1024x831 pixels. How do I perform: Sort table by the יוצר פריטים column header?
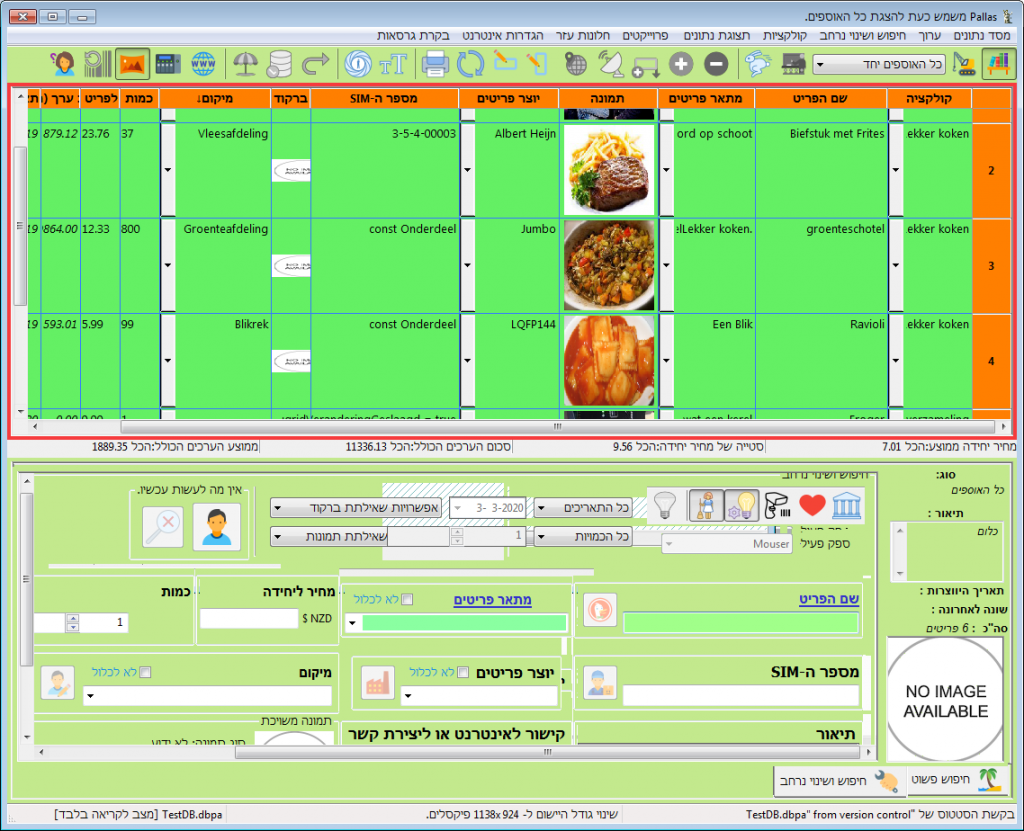pos(509,99)
